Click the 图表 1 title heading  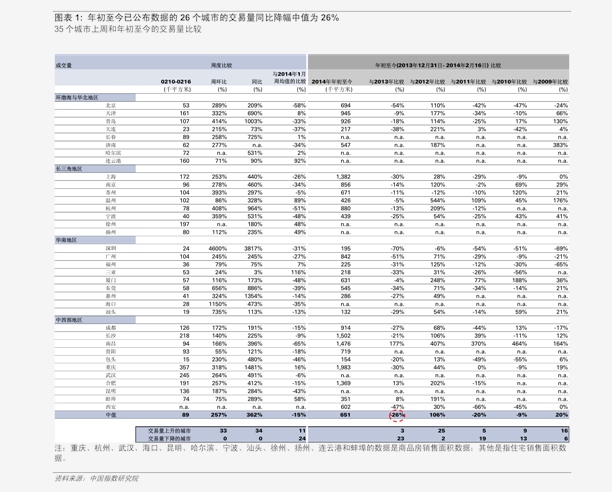[197, 18]
